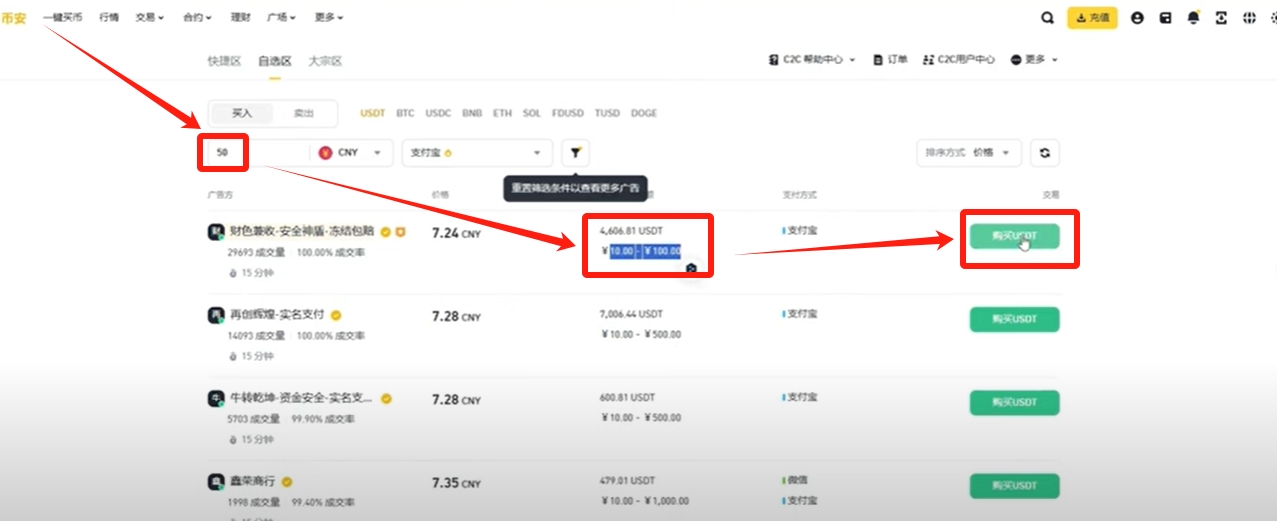This screenshot has height=521, width=1277.
Task: Open the language globe icon
Action: [1249, 18]
